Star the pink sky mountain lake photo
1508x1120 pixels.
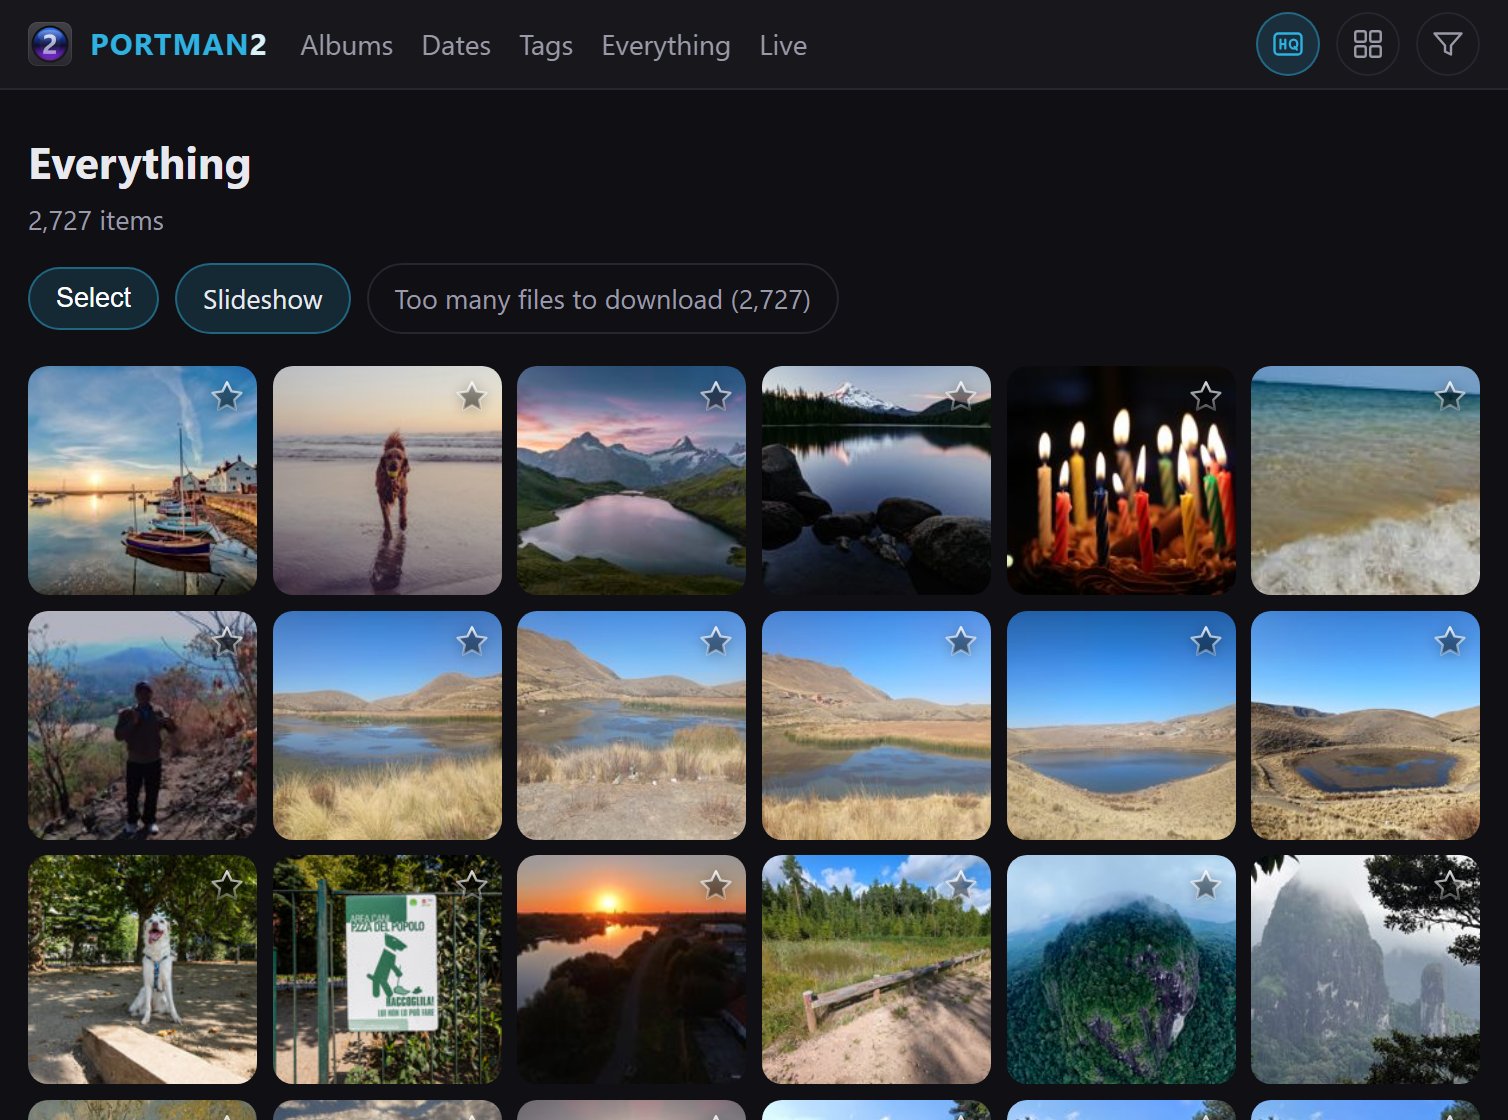pos(716,396)
